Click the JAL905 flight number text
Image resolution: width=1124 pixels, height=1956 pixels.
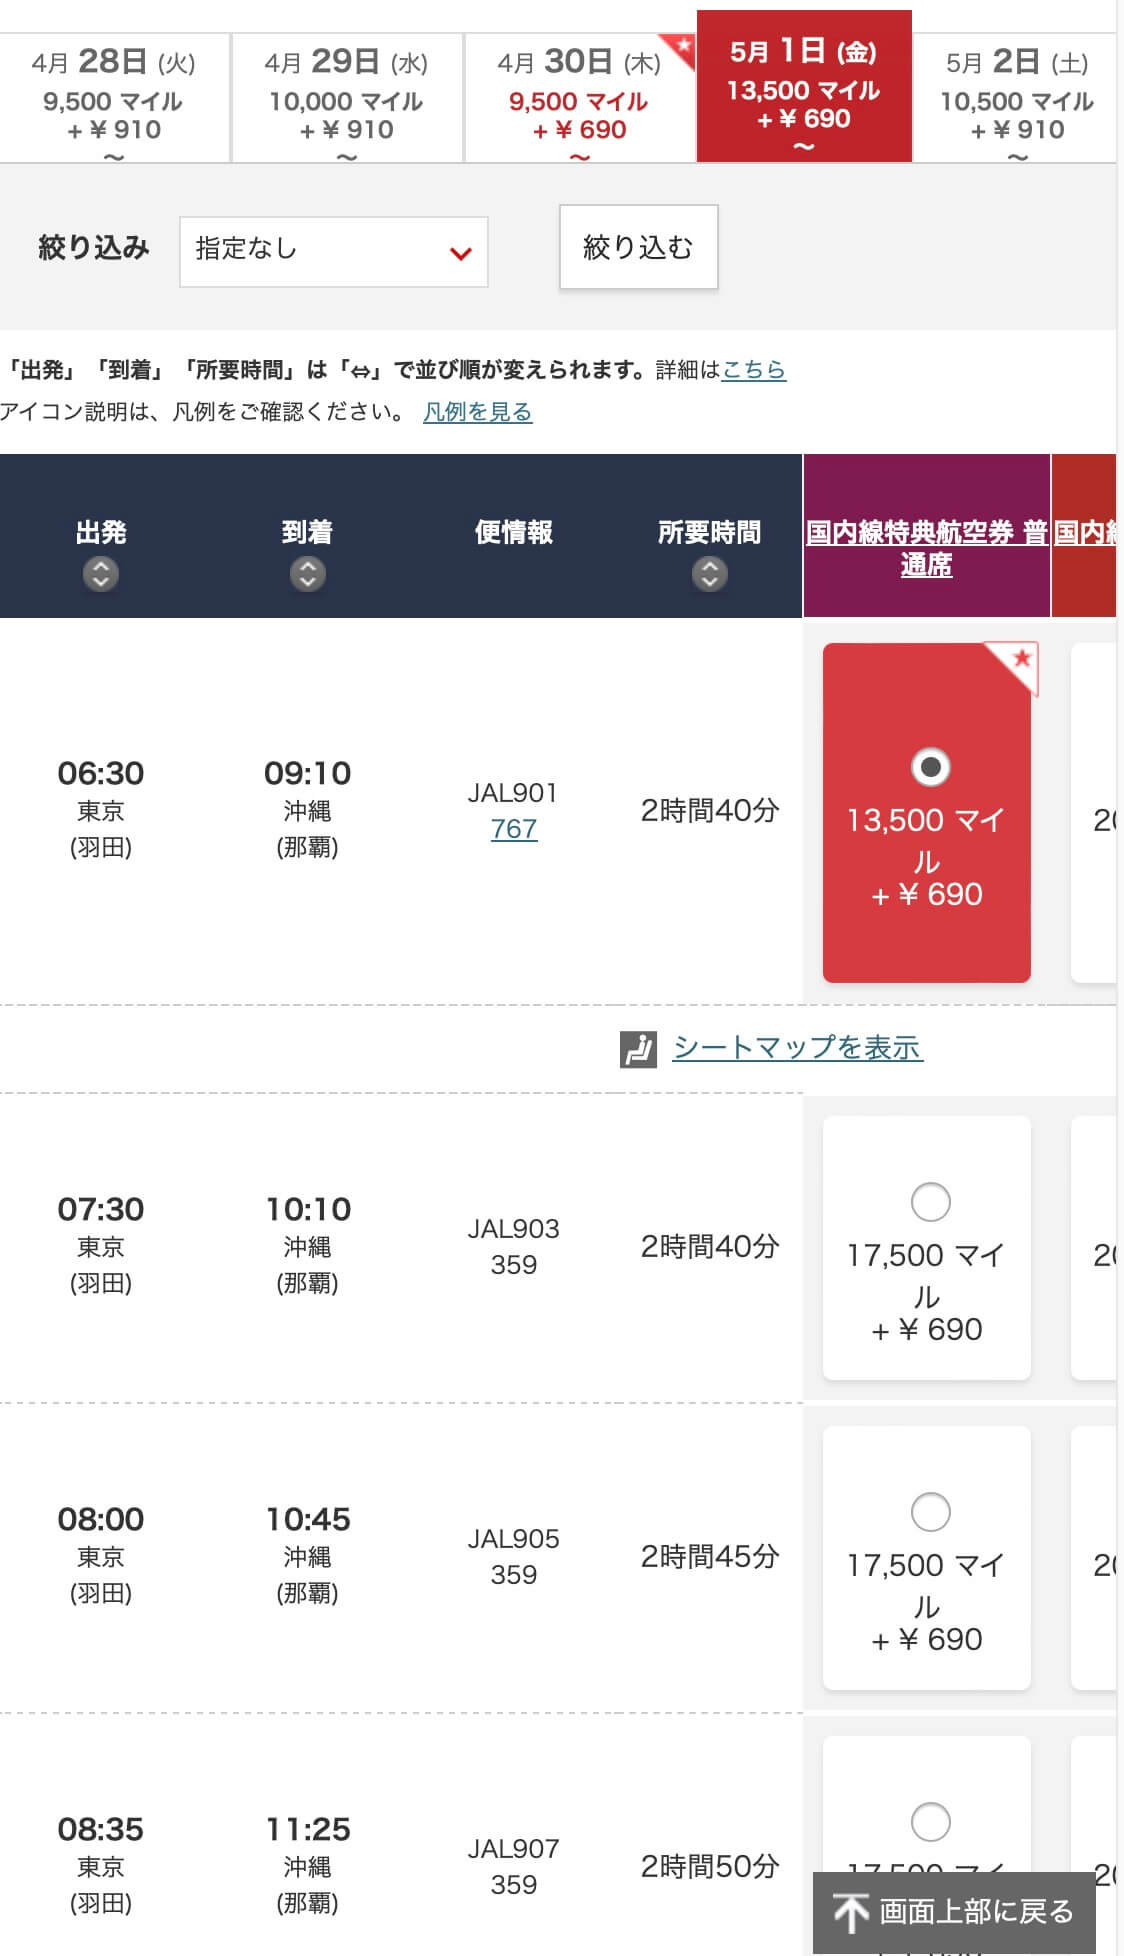[x=513, y=1539]
